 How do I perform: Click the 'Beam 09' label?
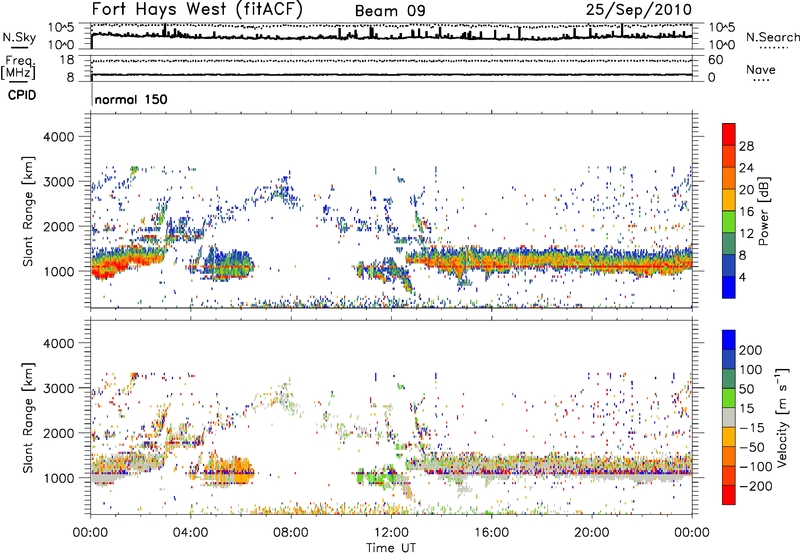pyautogui.click(x=390, y=11)
